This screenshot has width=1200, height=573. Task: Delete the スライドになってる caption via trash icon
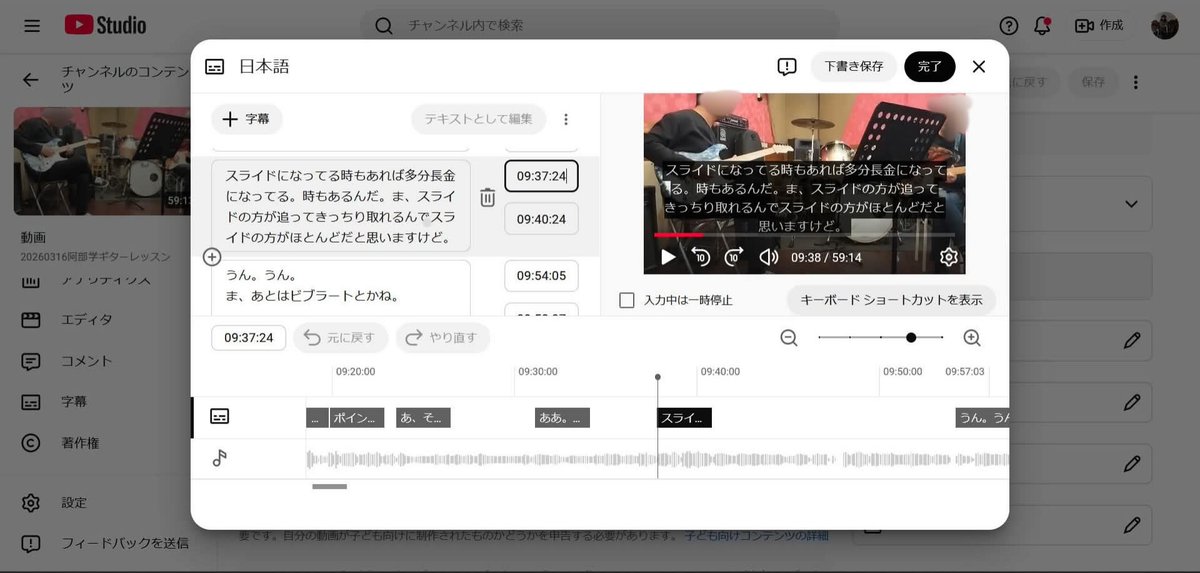tap(488, 197)
